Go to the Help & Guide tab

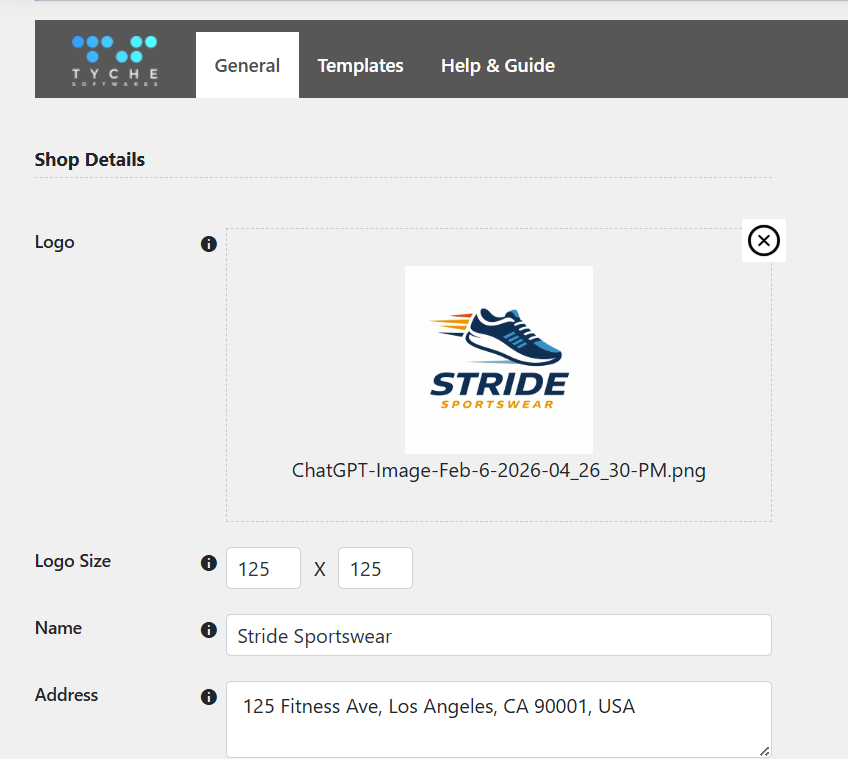(497, 66)
